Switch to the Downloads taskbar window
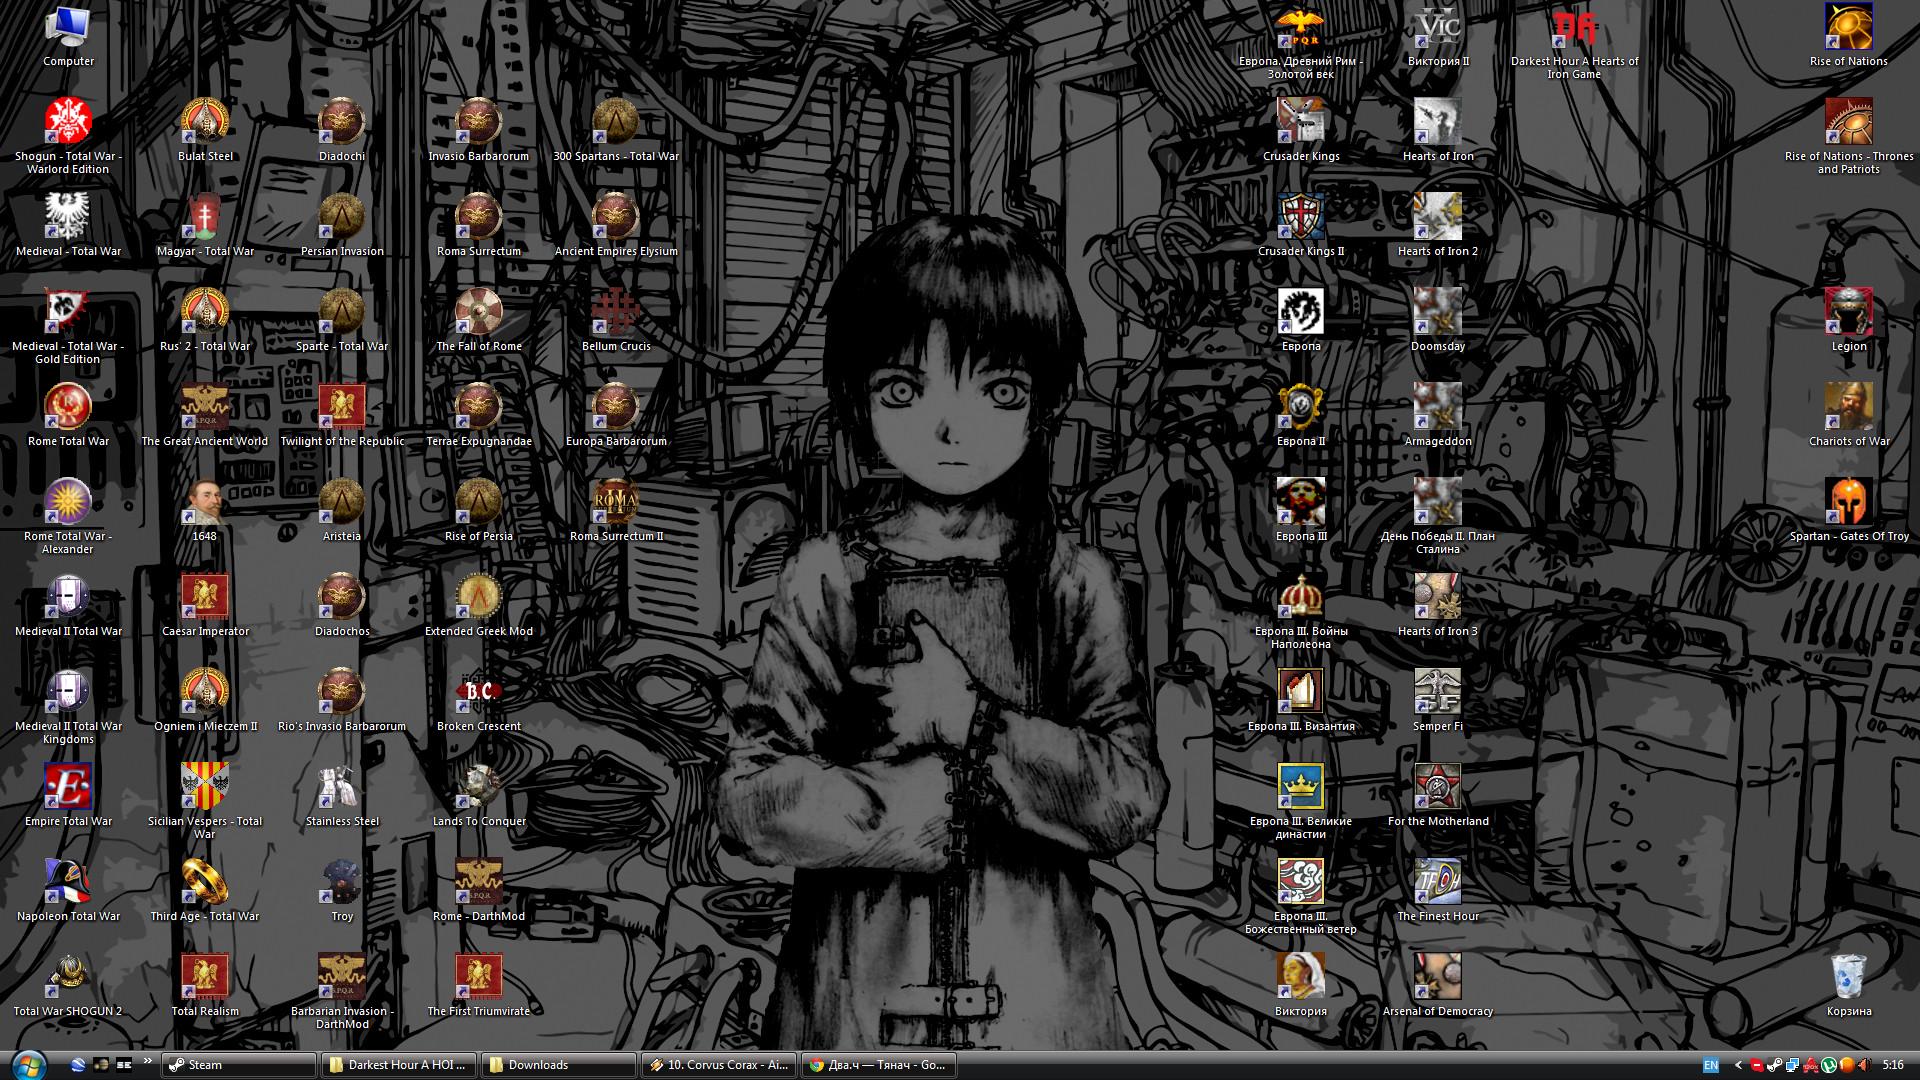Image resolution: width=1920 pixels, height=1080 pixels. tap(558, 1065)
